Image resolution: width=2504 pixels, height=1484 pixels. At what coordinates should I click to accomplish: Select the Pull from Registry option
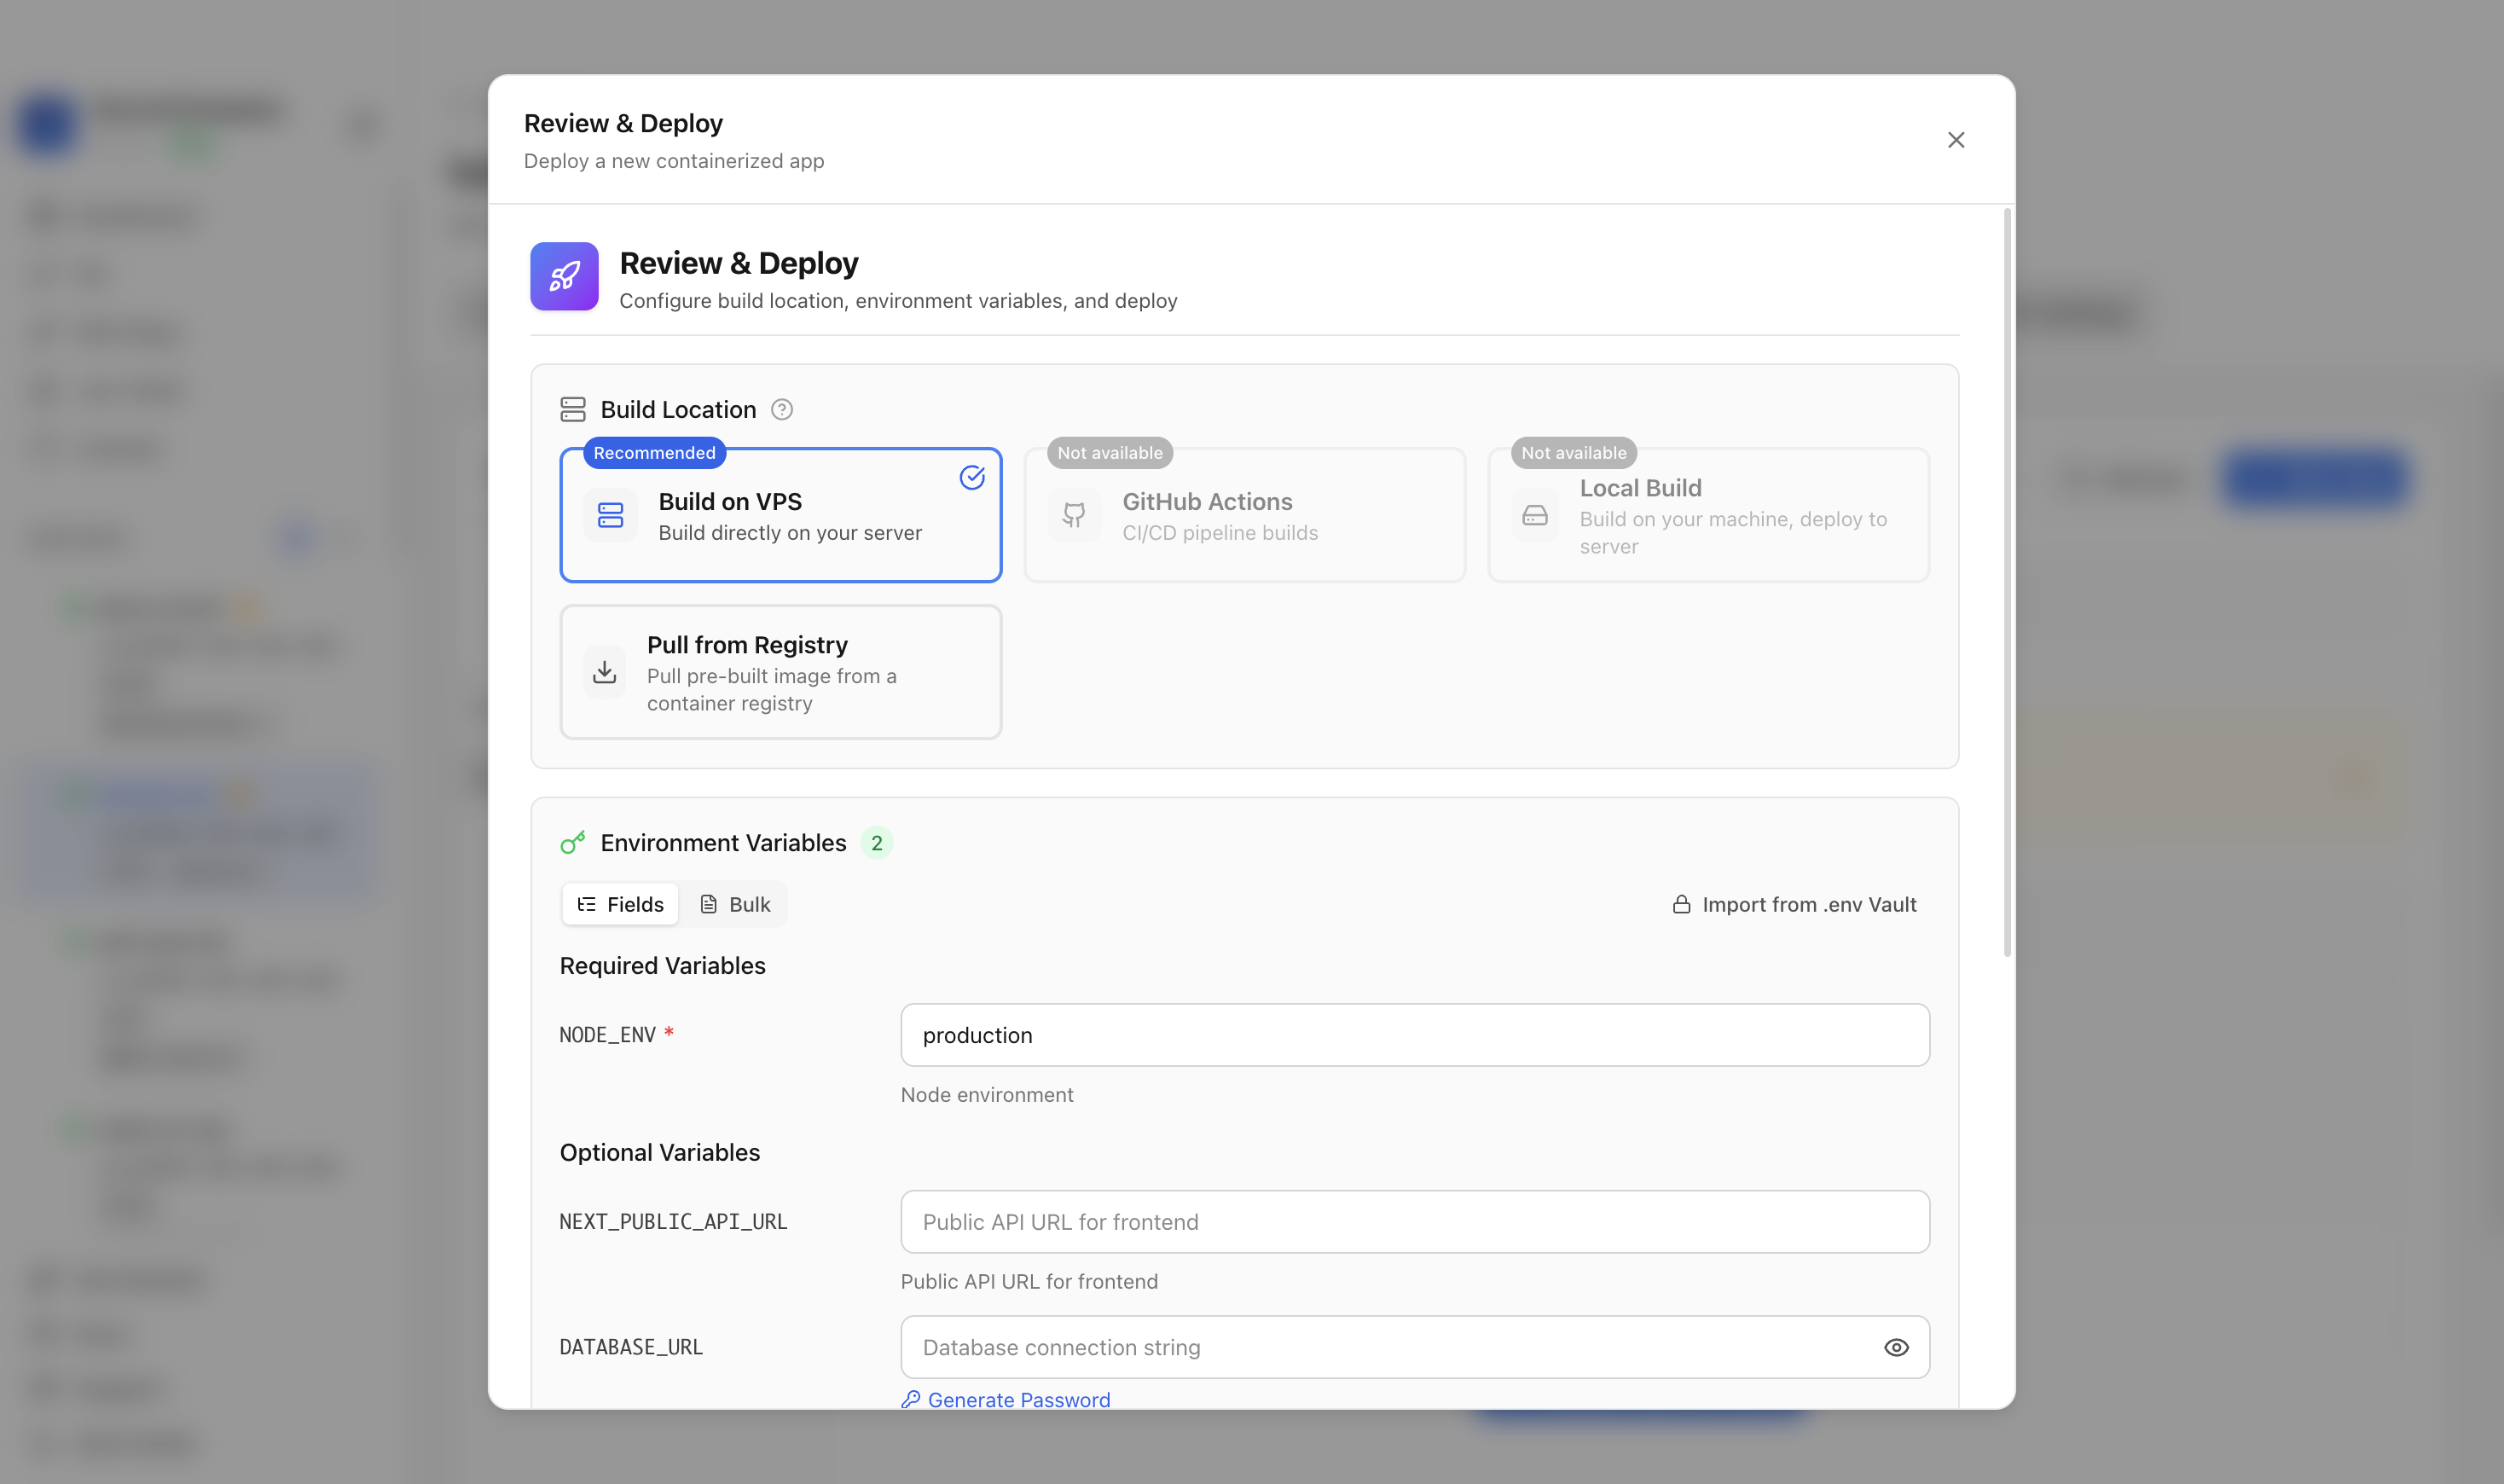(780, 672)
